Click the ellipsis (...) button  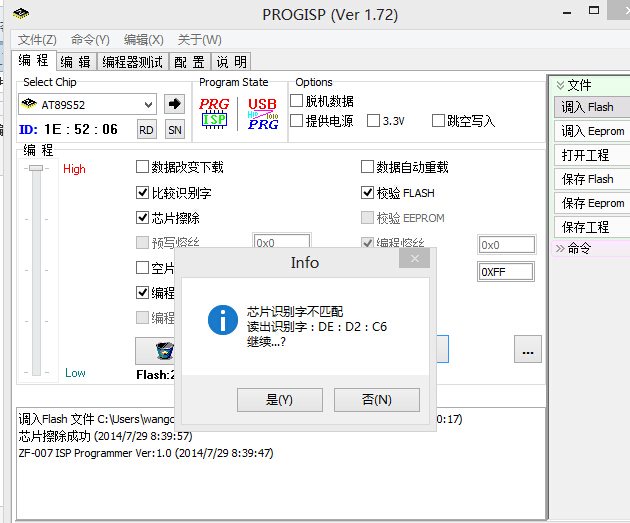pos(528,349)
